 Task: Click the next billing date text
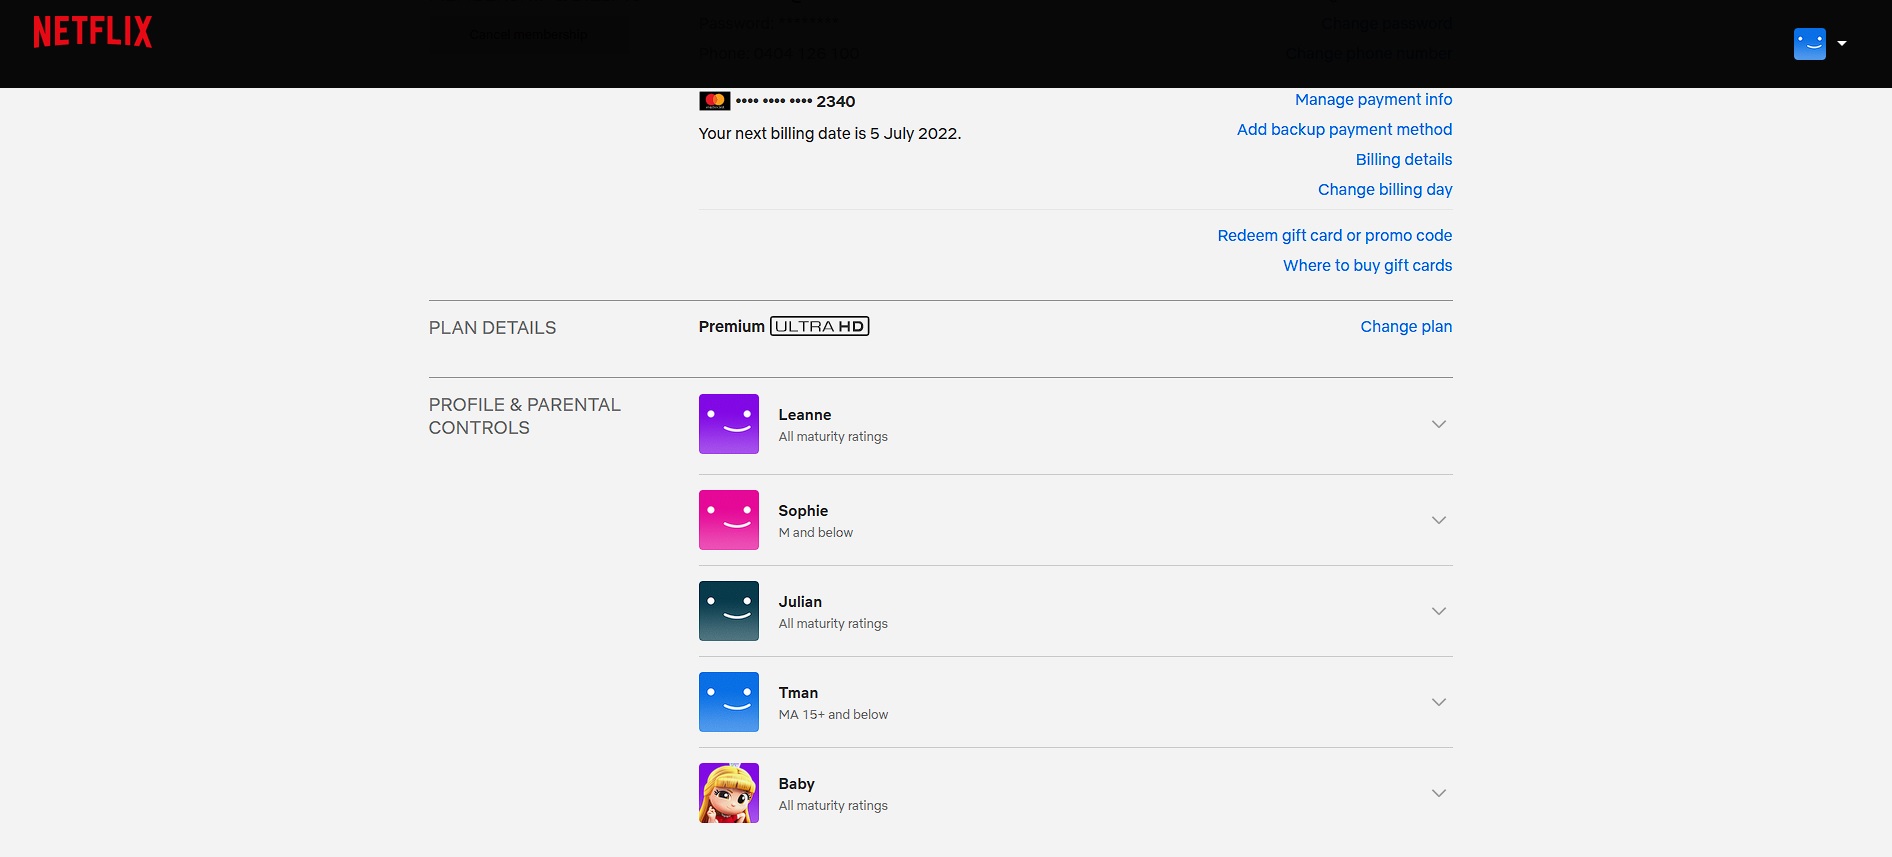(830, 134)
